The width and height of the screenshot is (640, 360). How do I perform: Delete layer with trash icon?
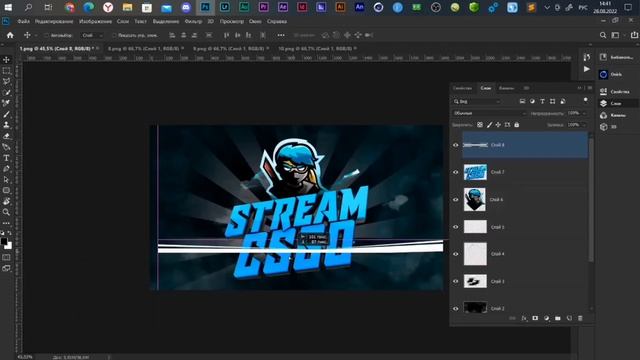580,318
